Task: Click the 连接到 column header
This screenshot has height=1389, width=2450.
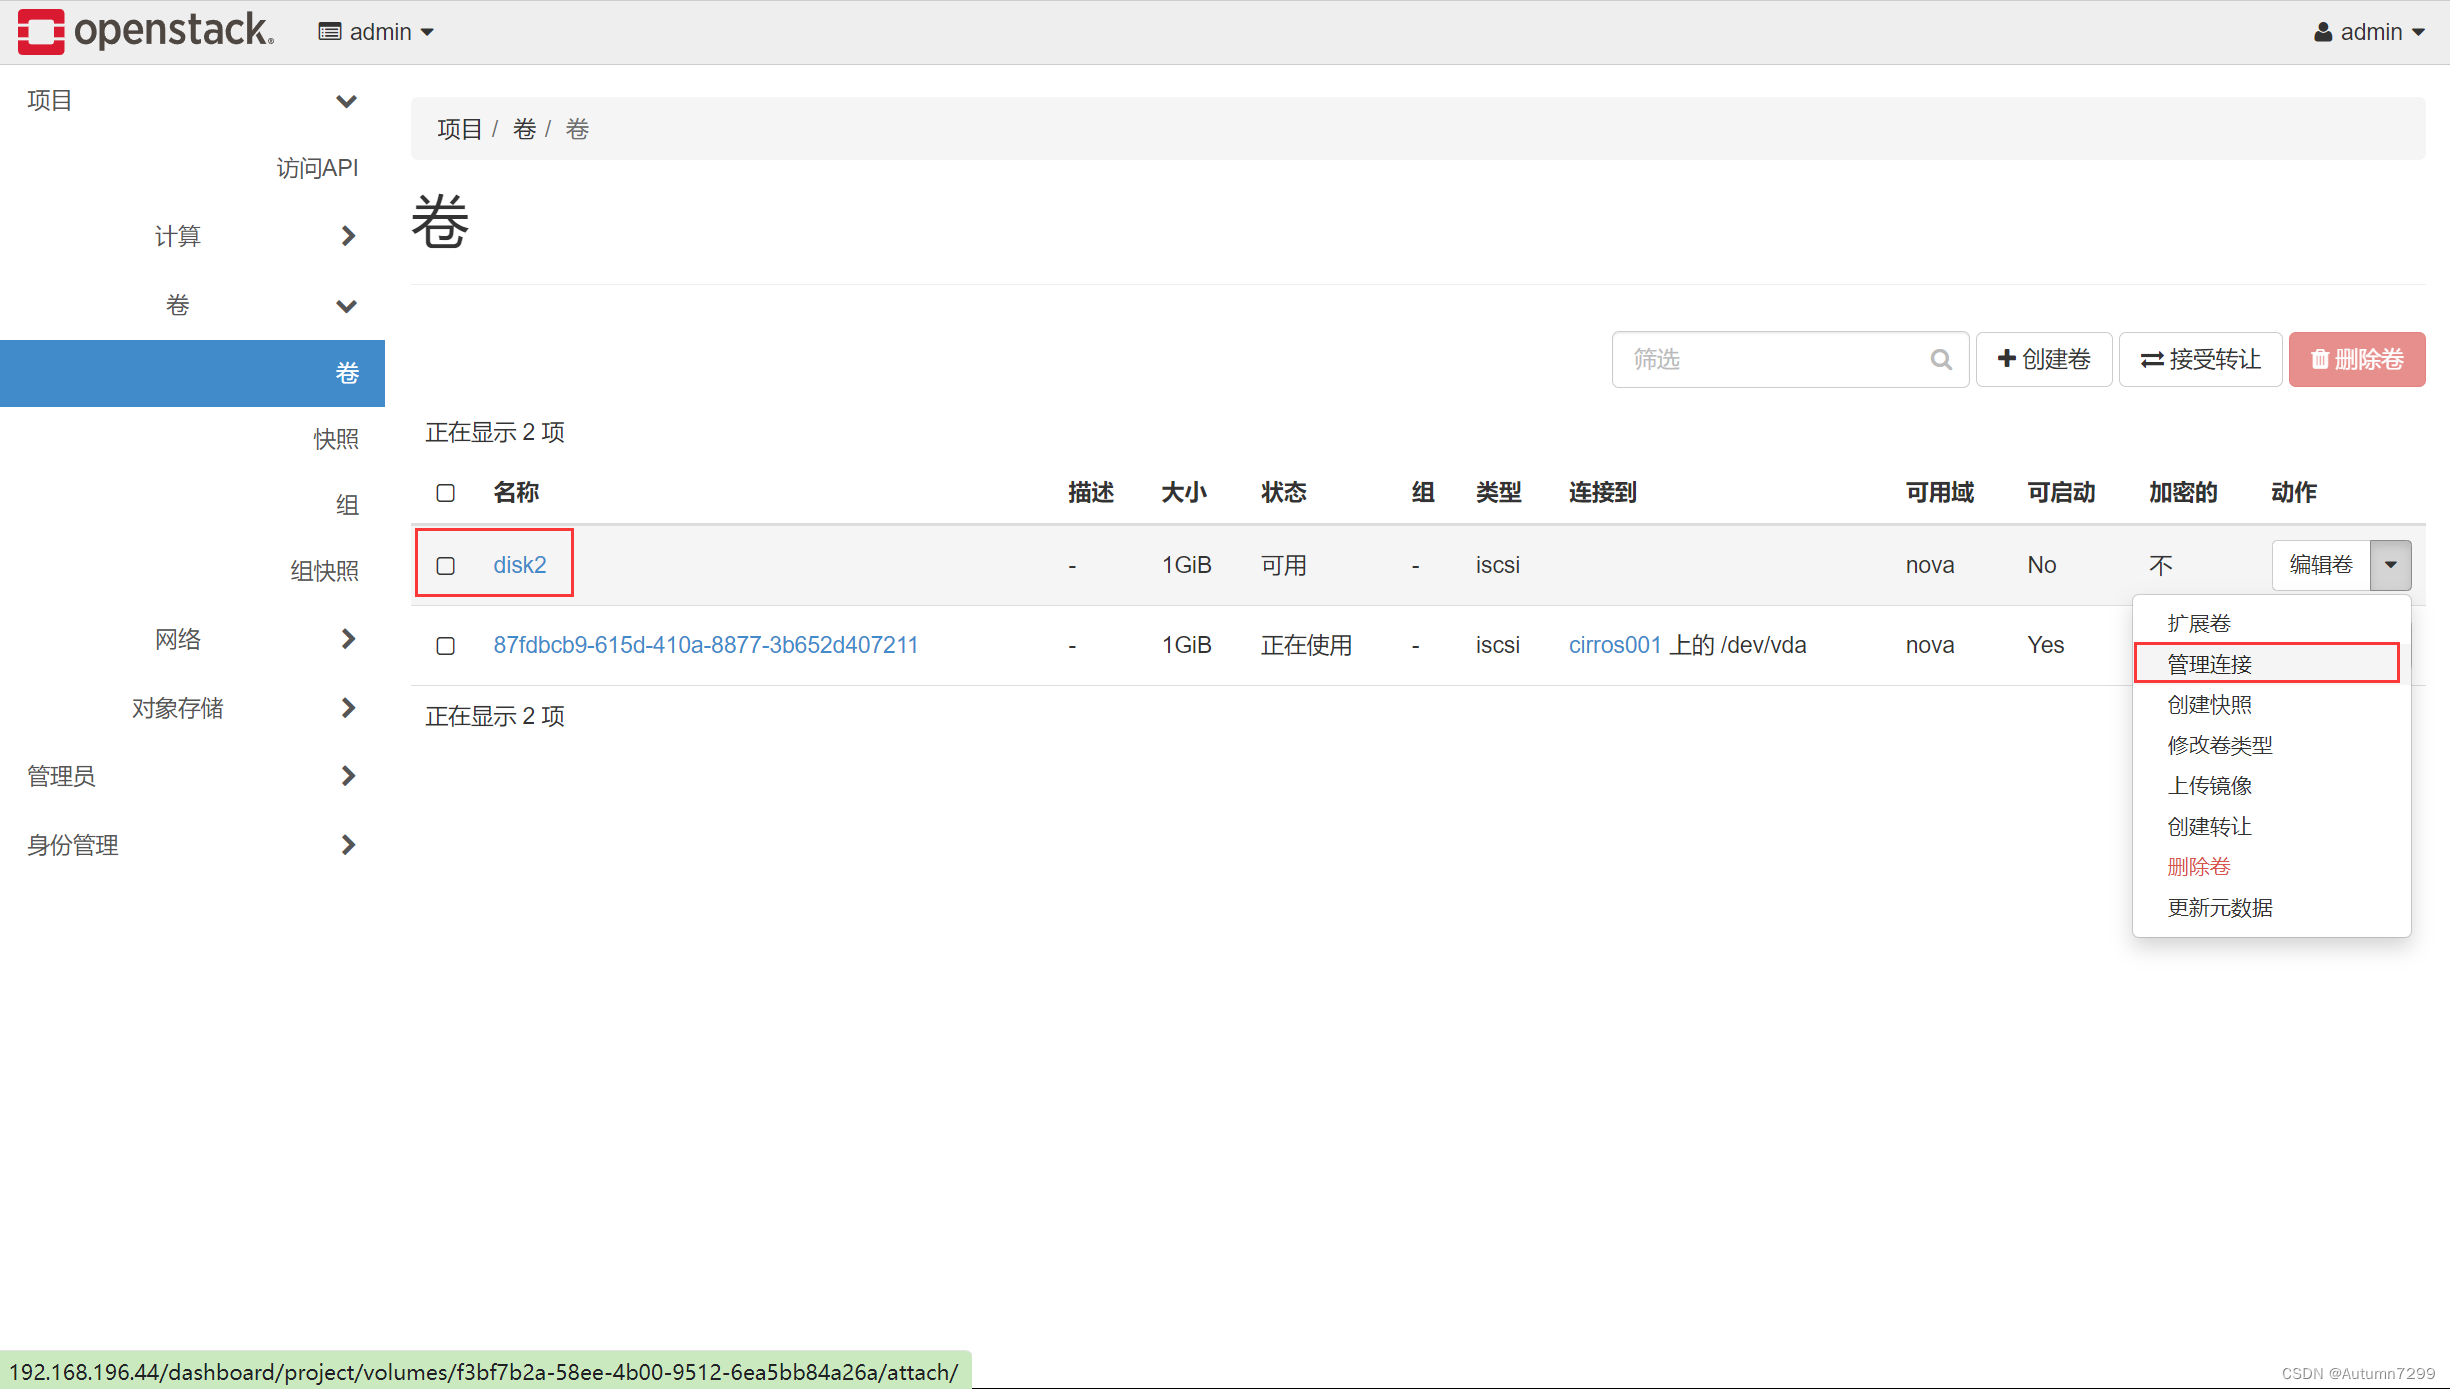Action: 1602,492
